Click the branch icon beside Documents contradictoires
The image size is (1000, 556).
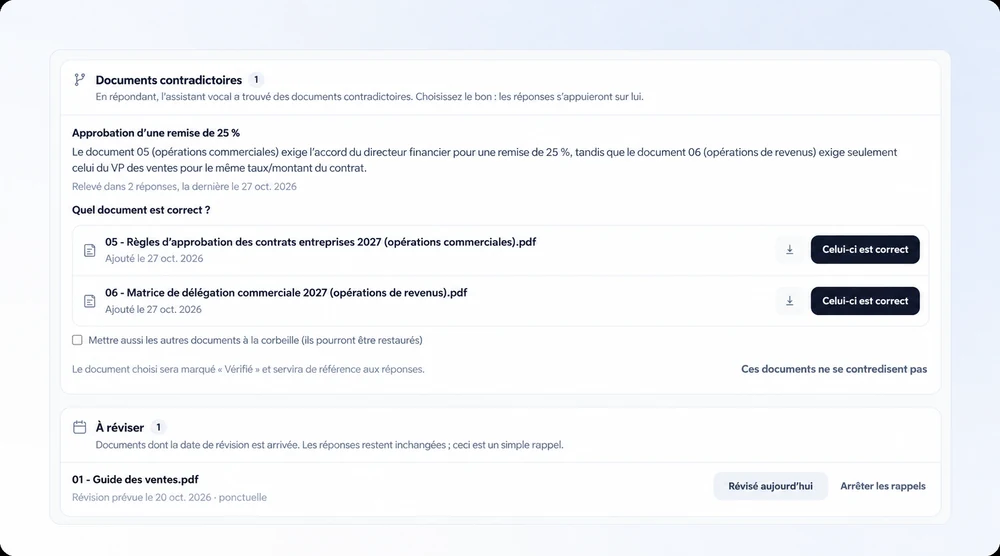[80, 79]
